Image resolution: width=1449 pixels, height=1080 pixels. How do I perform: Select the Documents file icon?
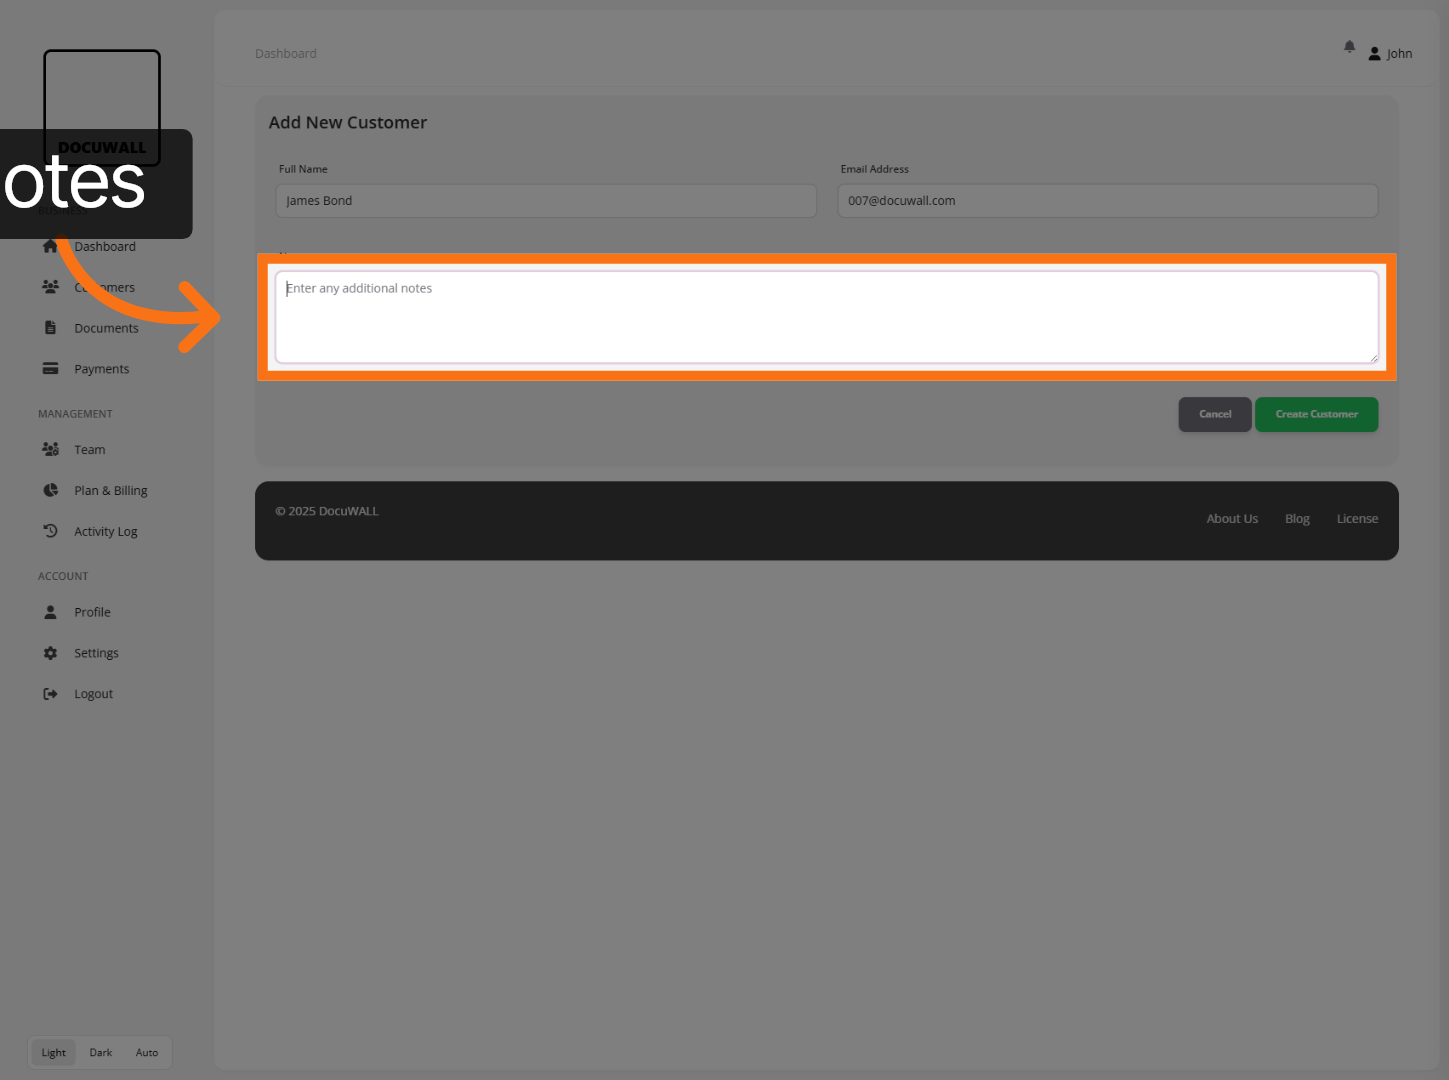tap(50, 327)
